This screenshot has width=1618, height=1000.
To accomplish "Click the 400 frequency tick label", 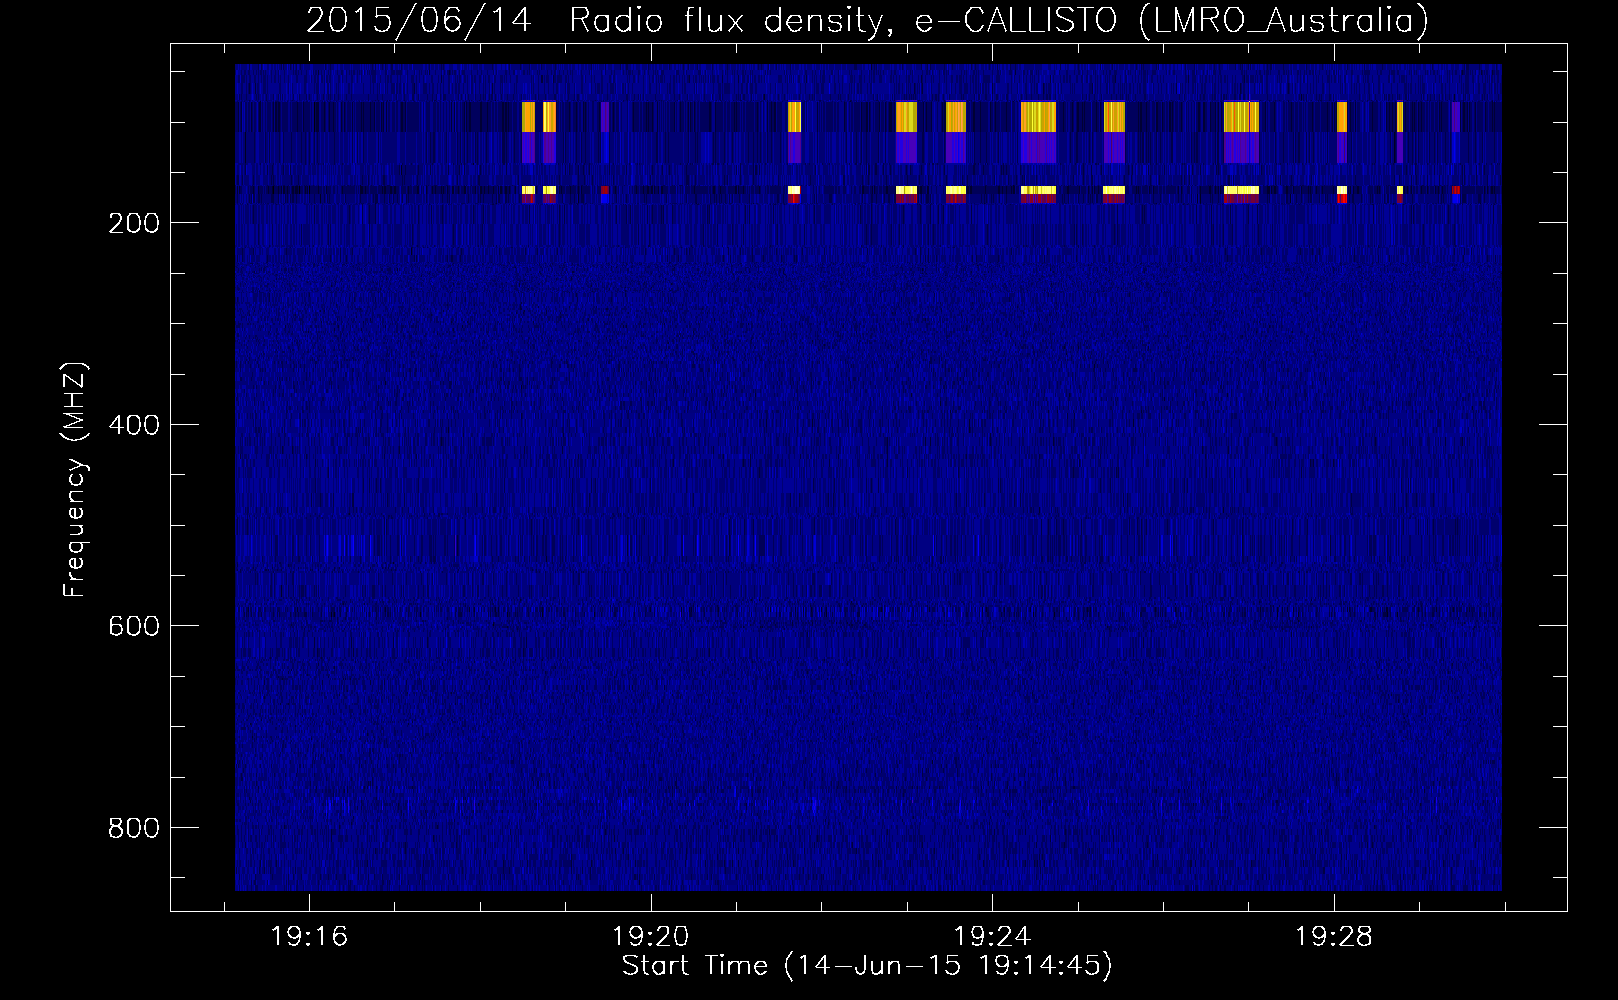I will click(x=134, y=425).
